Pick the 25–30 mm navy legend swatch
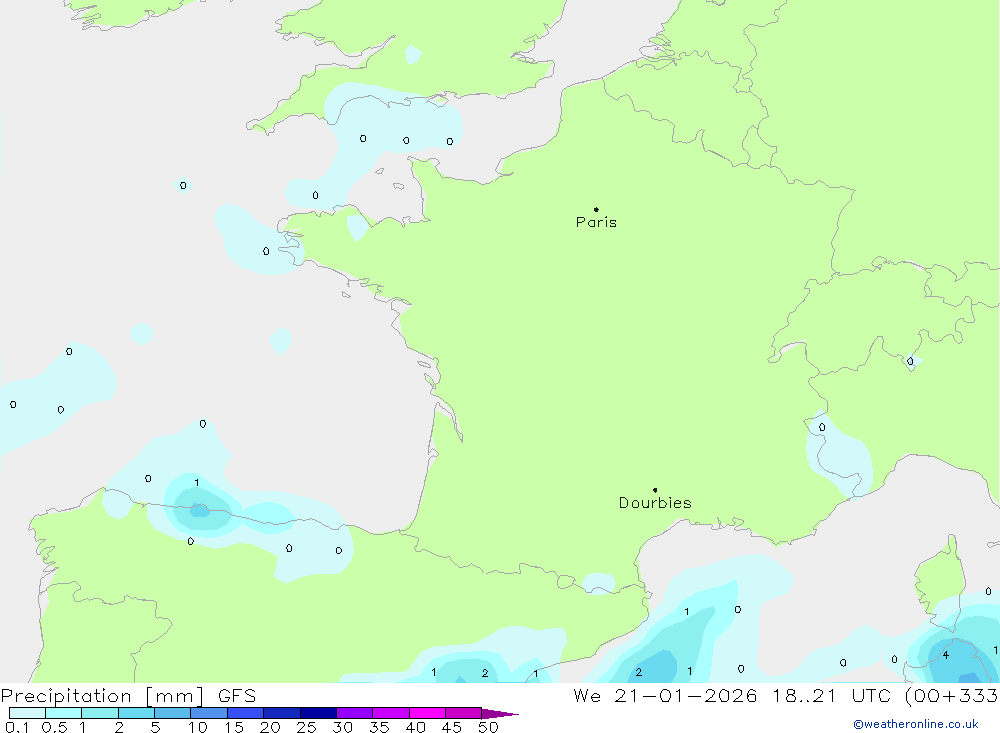1000x733 pixels. (318, 713)
